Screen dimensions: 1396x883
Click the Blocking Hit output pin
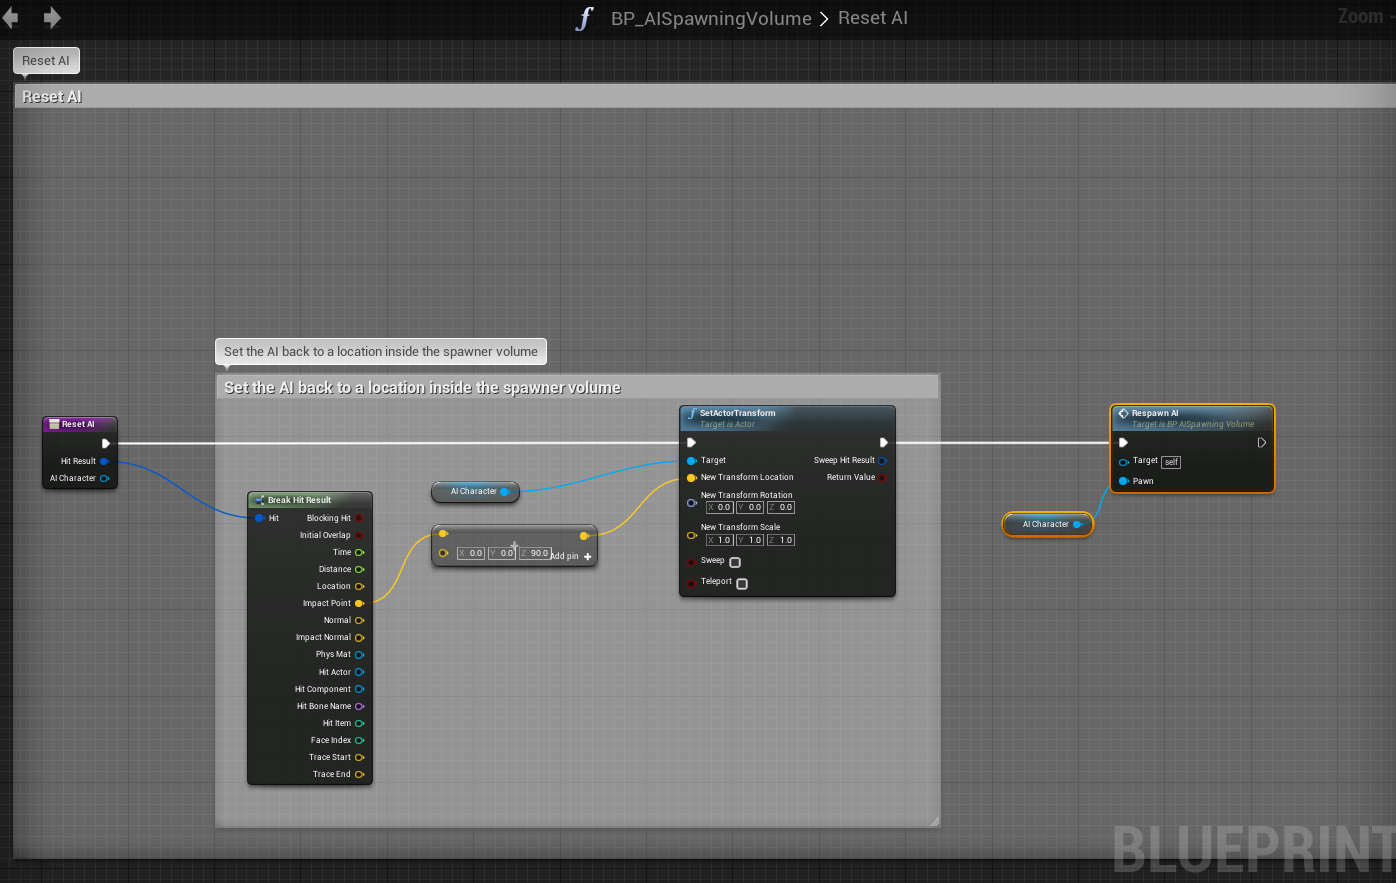point(359,518)
